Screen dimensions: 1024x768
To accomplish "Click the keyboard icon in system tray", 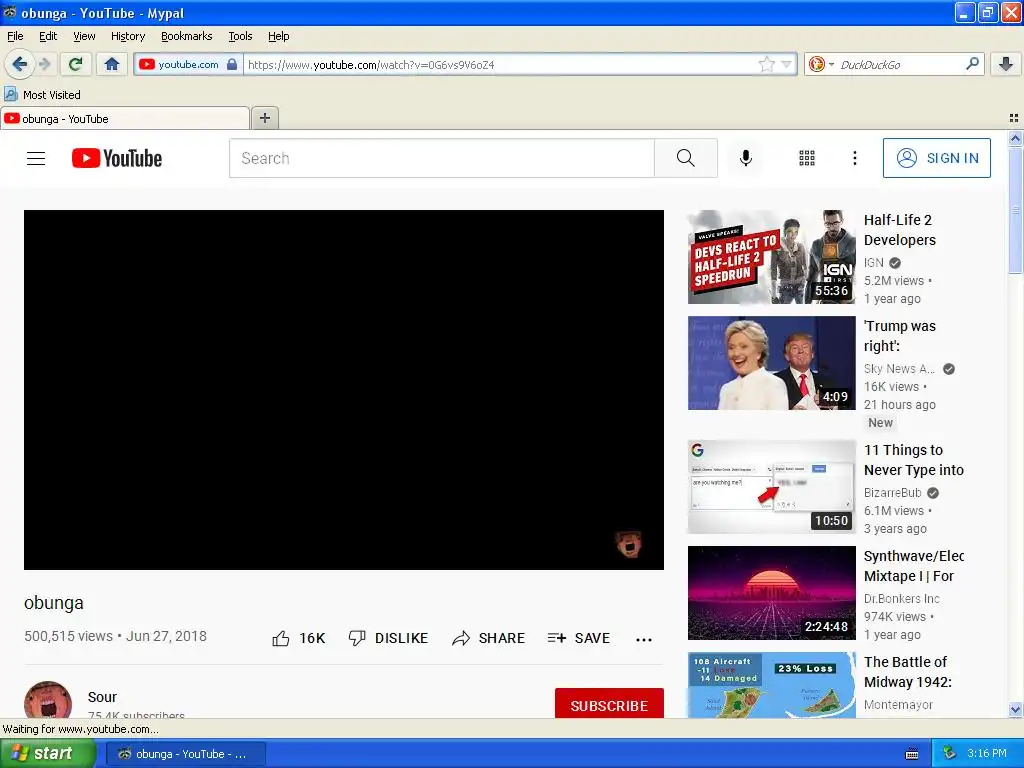I will [912, 754].
